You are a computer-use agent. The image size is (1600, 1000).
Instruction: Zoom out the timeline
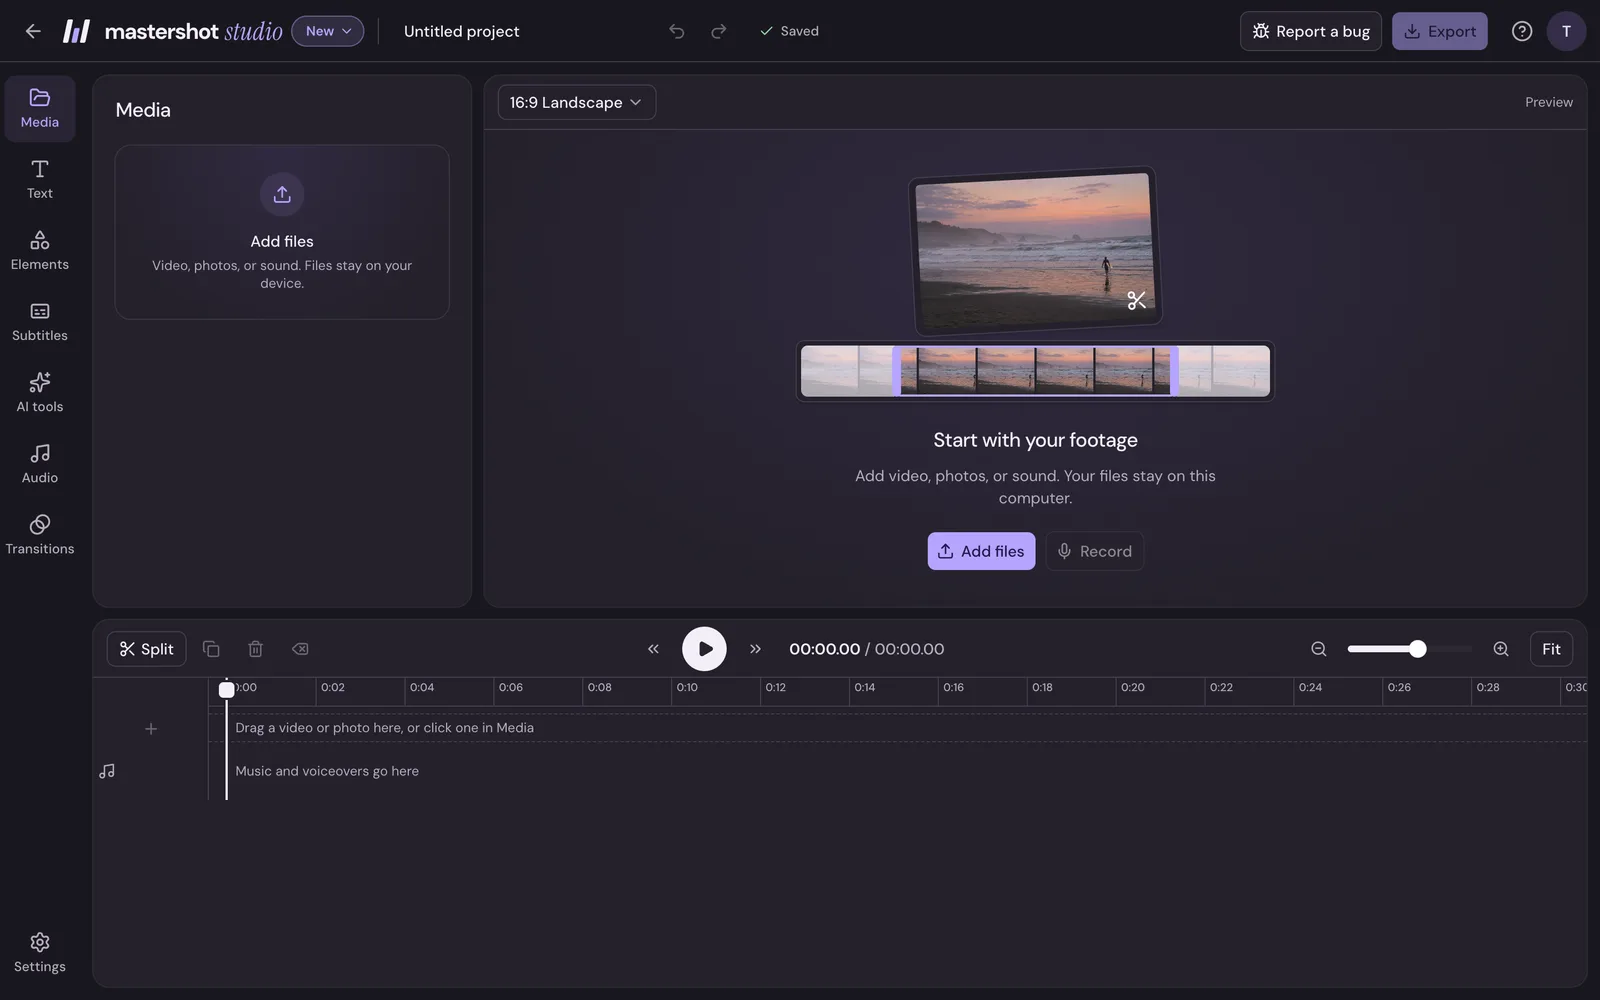click(1319, 649)
